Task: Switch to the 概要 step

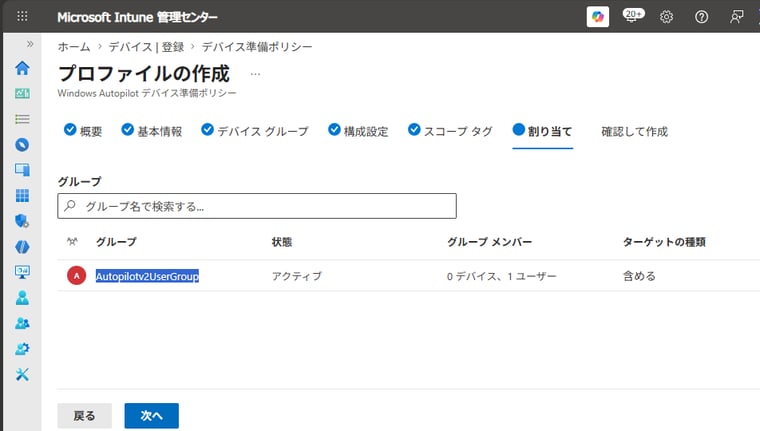Action: point(83,131)
